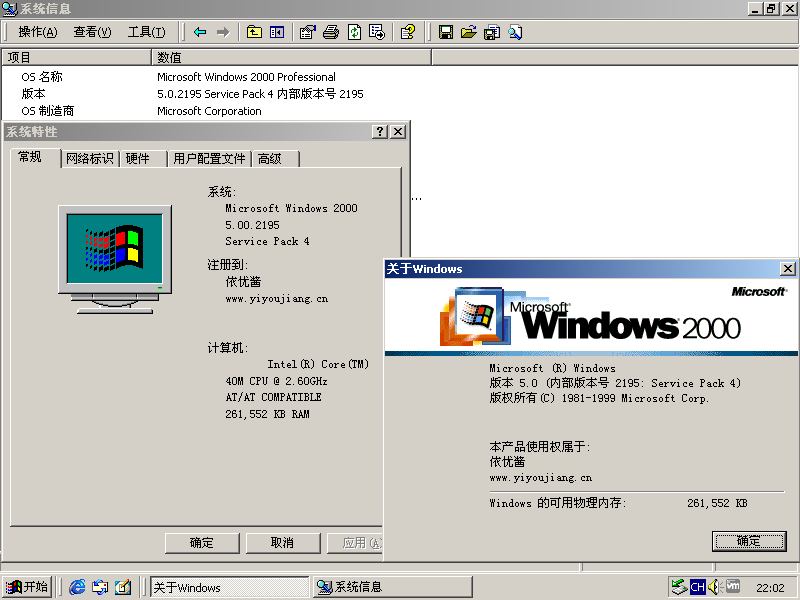Launch Internet Explorer from quick launch
The width and height of the screenshot is (800, 600).
[77, 587]
